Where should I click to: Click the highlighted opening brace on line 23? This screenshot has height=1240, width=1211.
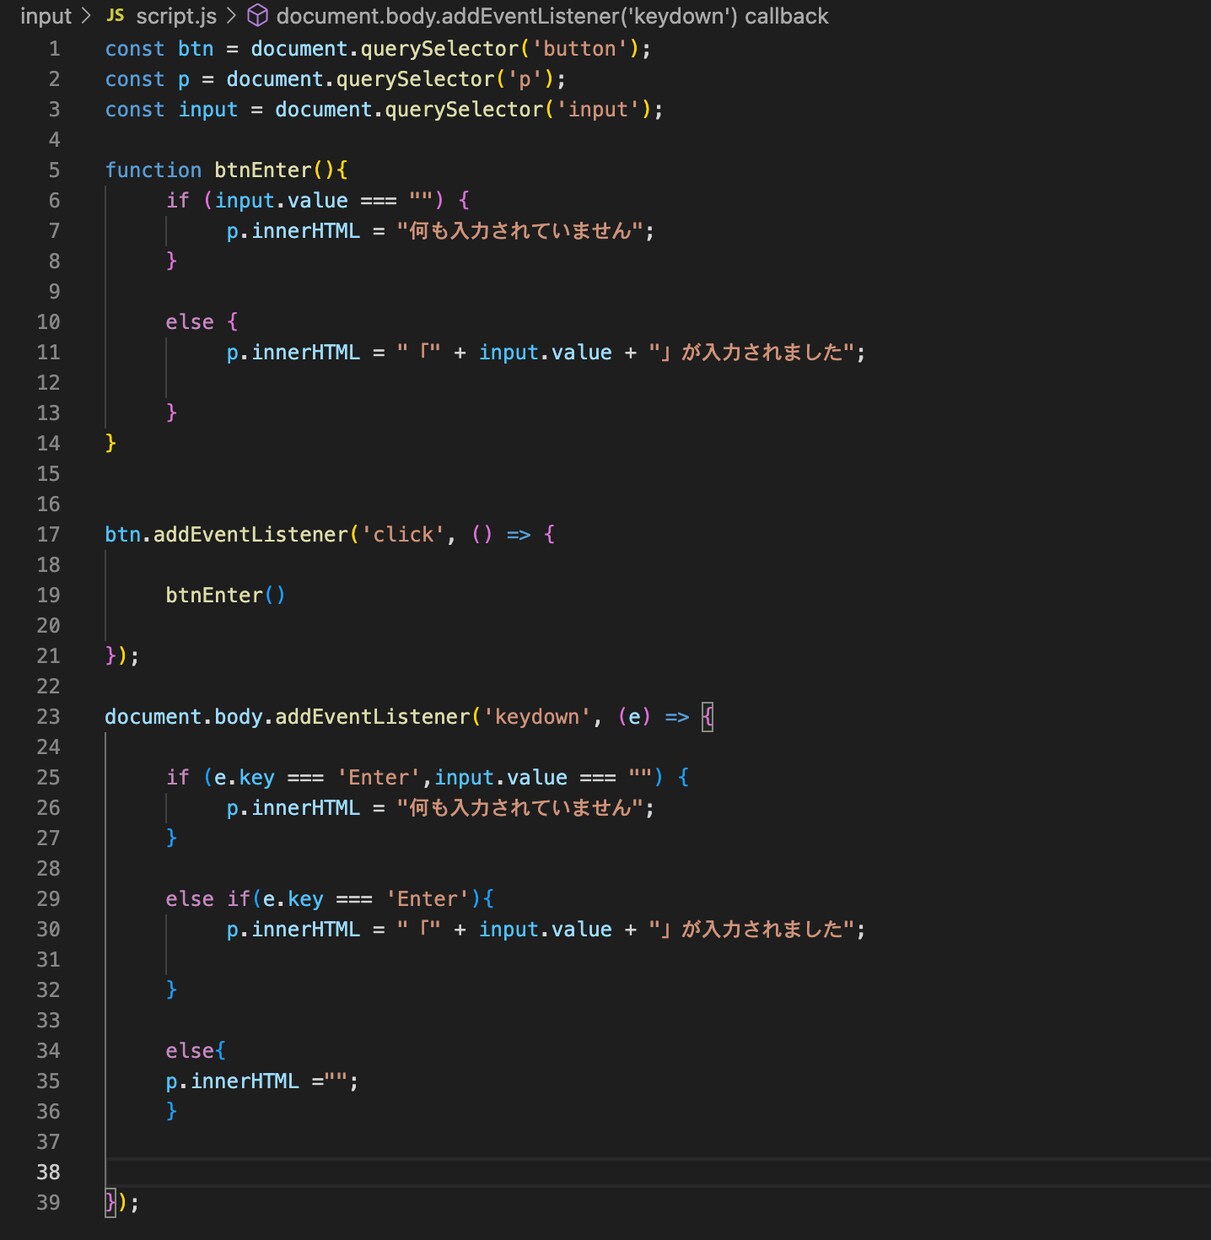tap(708, 717)
